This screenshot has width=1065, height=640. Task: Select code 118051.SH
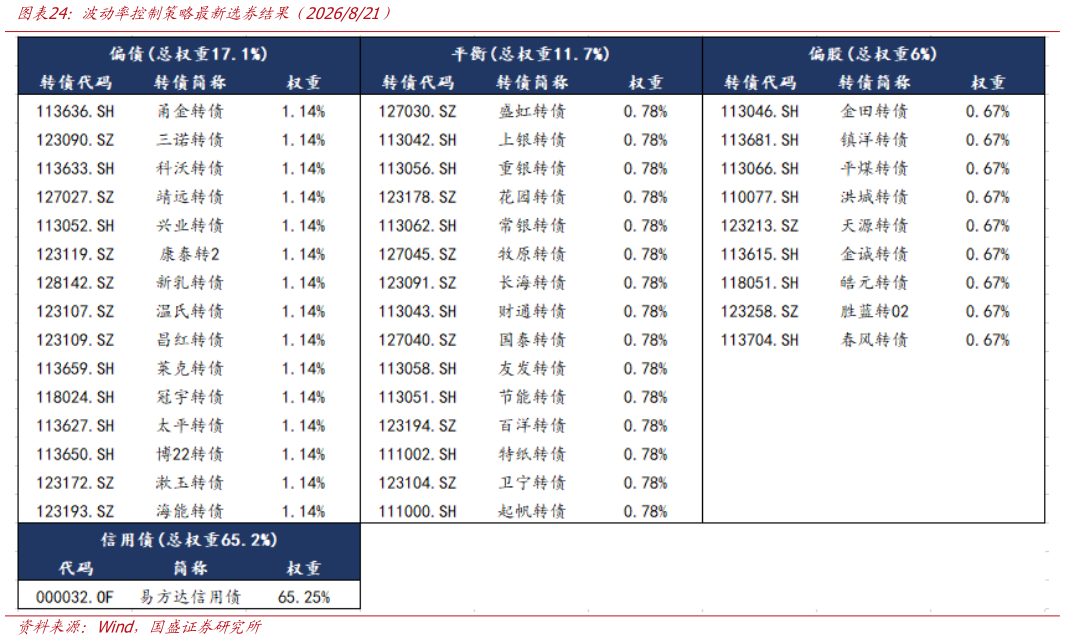[760, 283]
